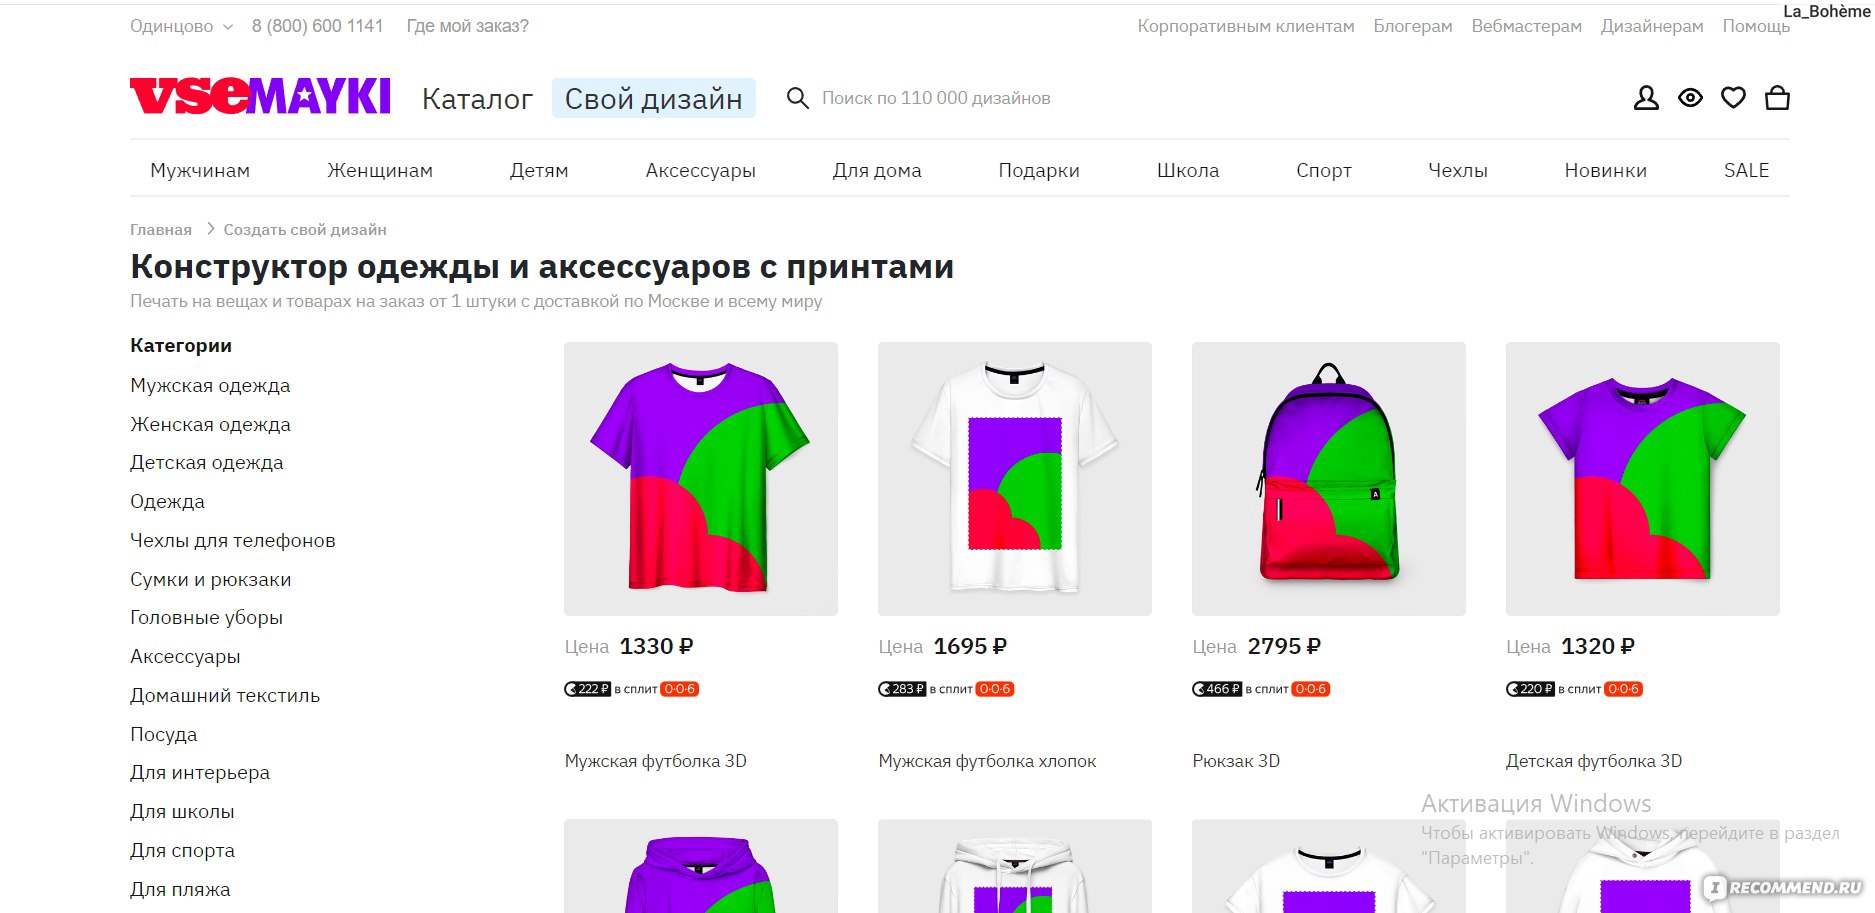Select Сумки и рюкзаки category
This screenshot has width=1875, height=913.
point(211,579)
